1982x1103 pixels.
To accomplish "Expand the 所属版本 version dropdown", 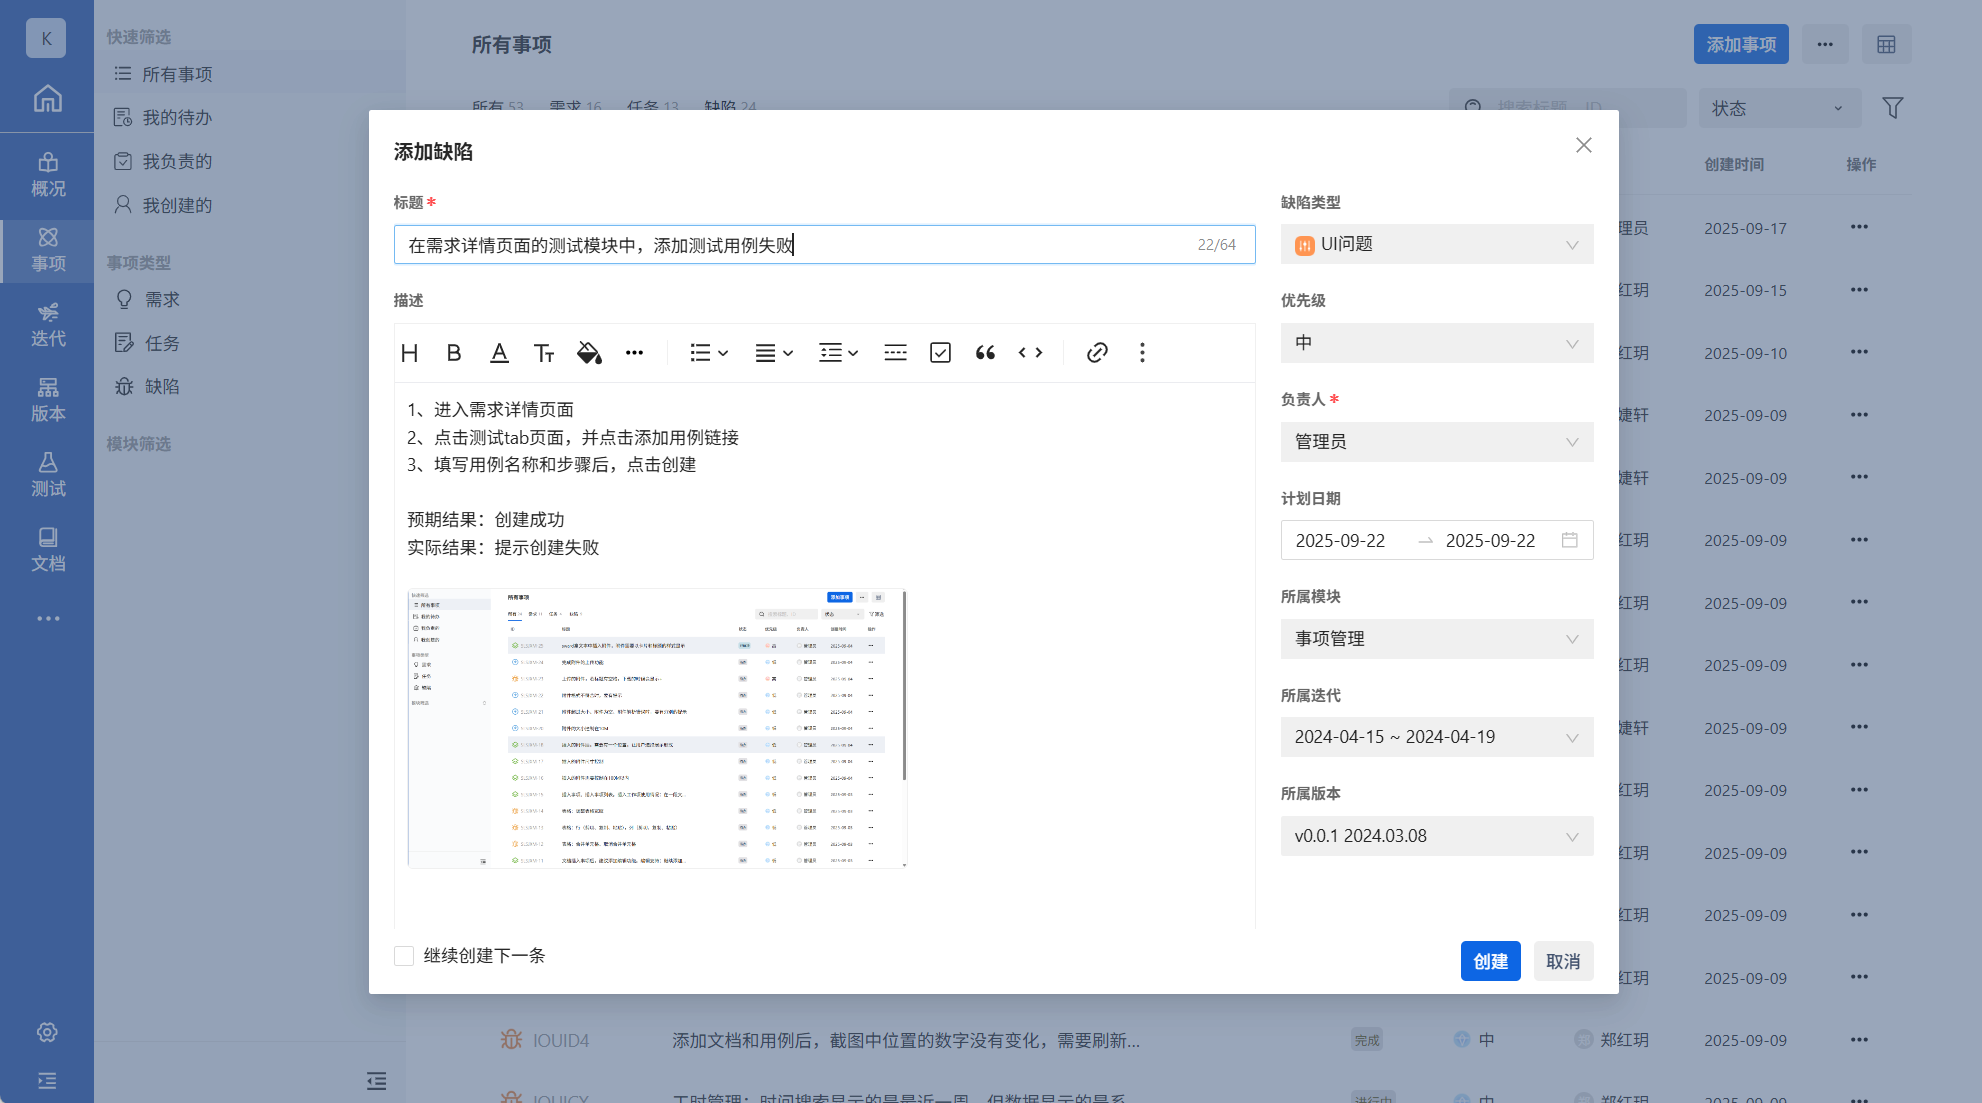I will (x=1436, y=836).
